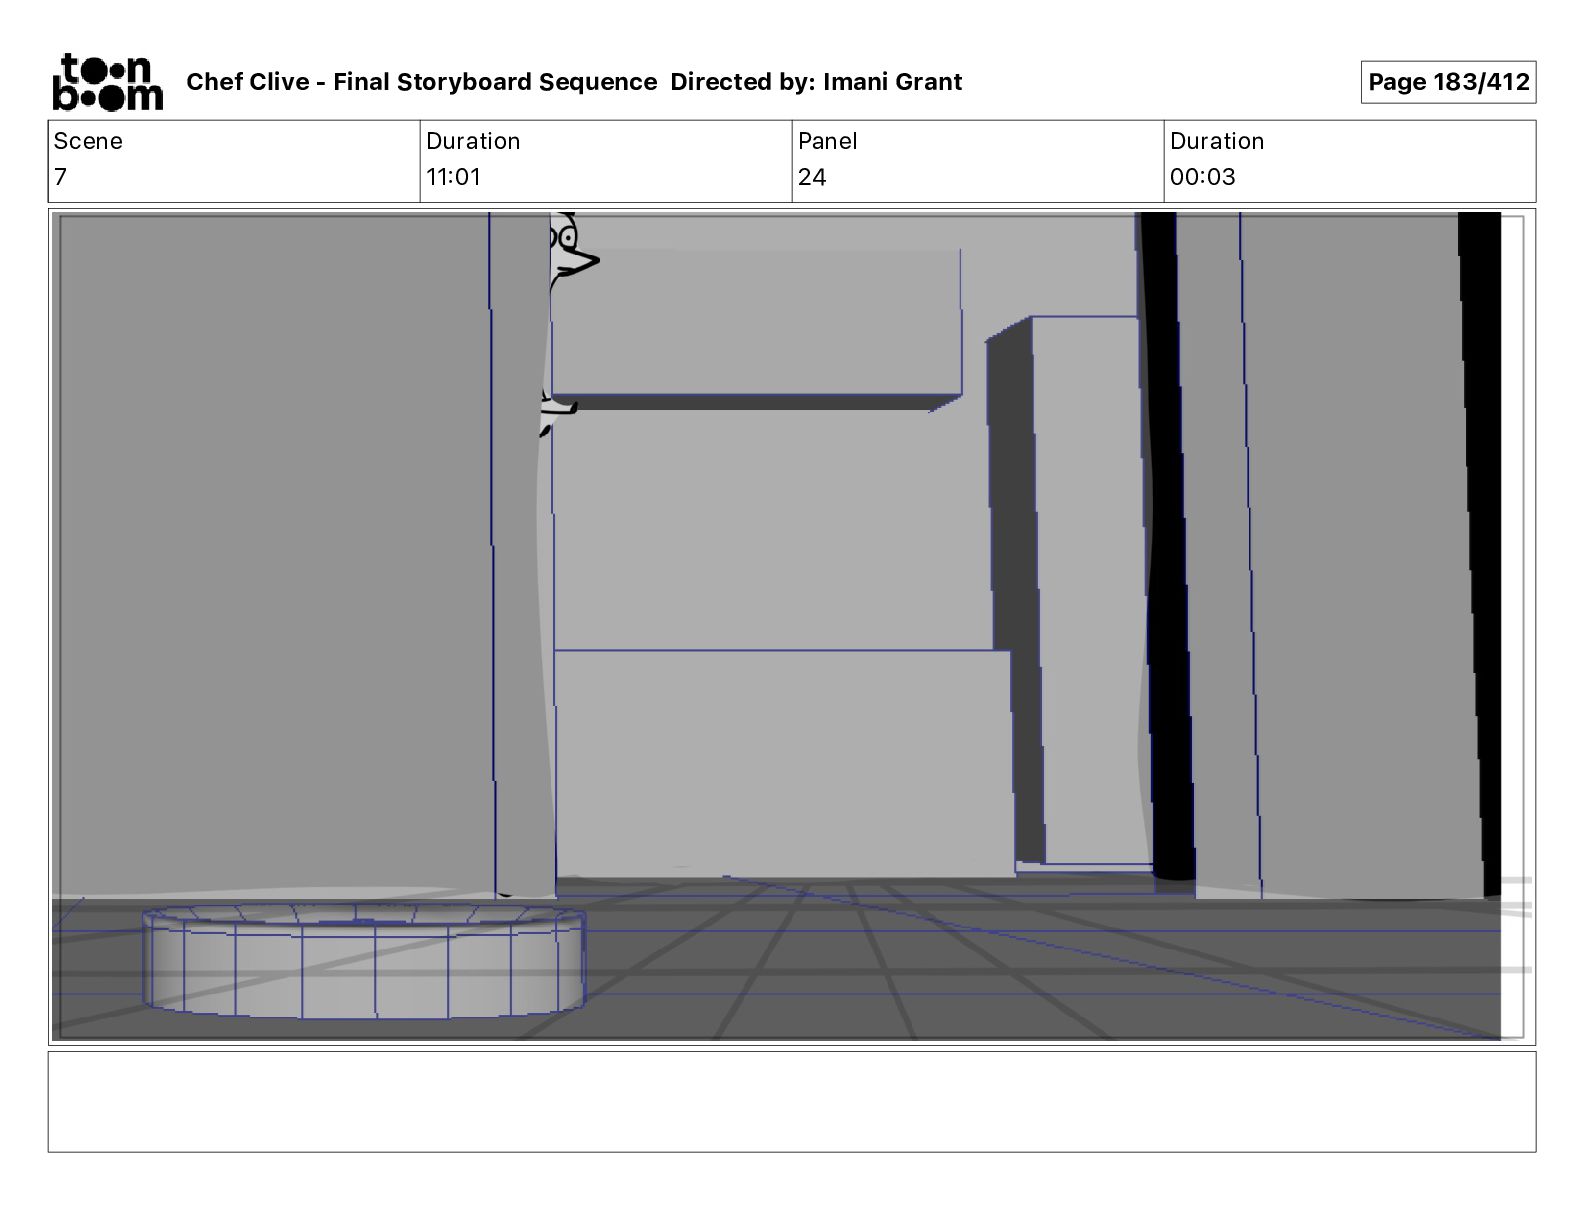The width and height of the screenshot is (1584, 1224).
Task: Click the empty notes box below the panel
Action: pyautogui.click(x=792, y=1101)
